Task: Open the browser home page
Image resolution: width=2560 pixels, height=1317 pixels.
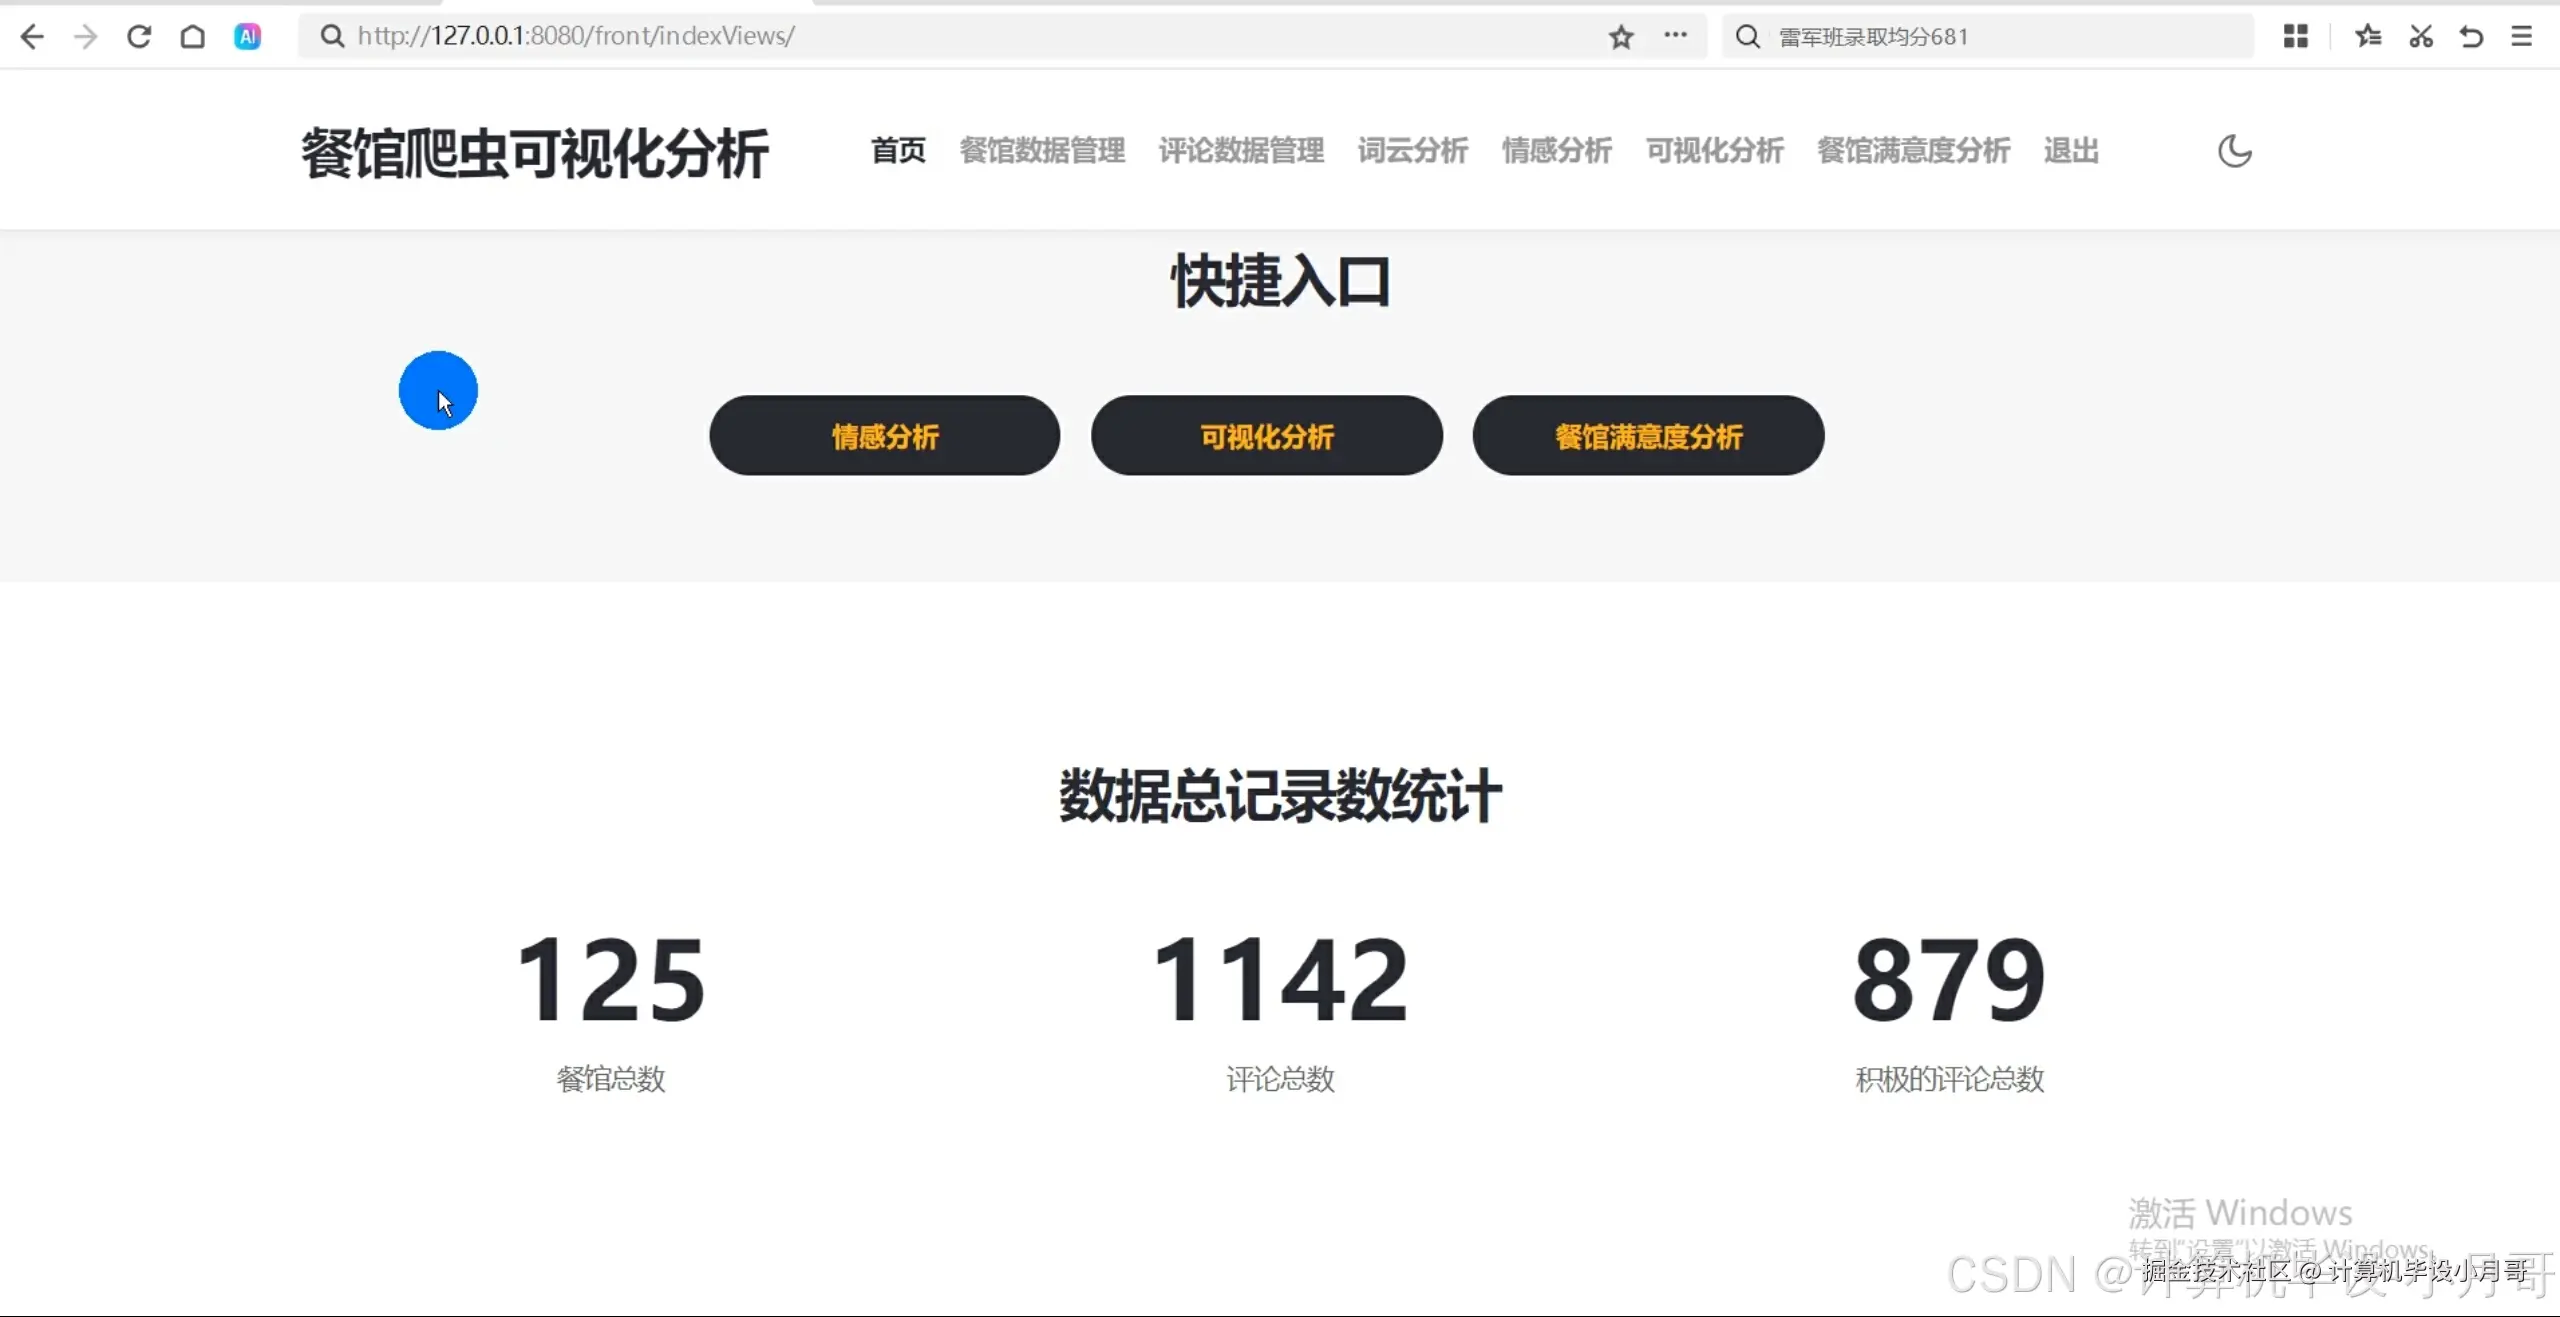Action: pyautogui.click(x=193, y=36)
